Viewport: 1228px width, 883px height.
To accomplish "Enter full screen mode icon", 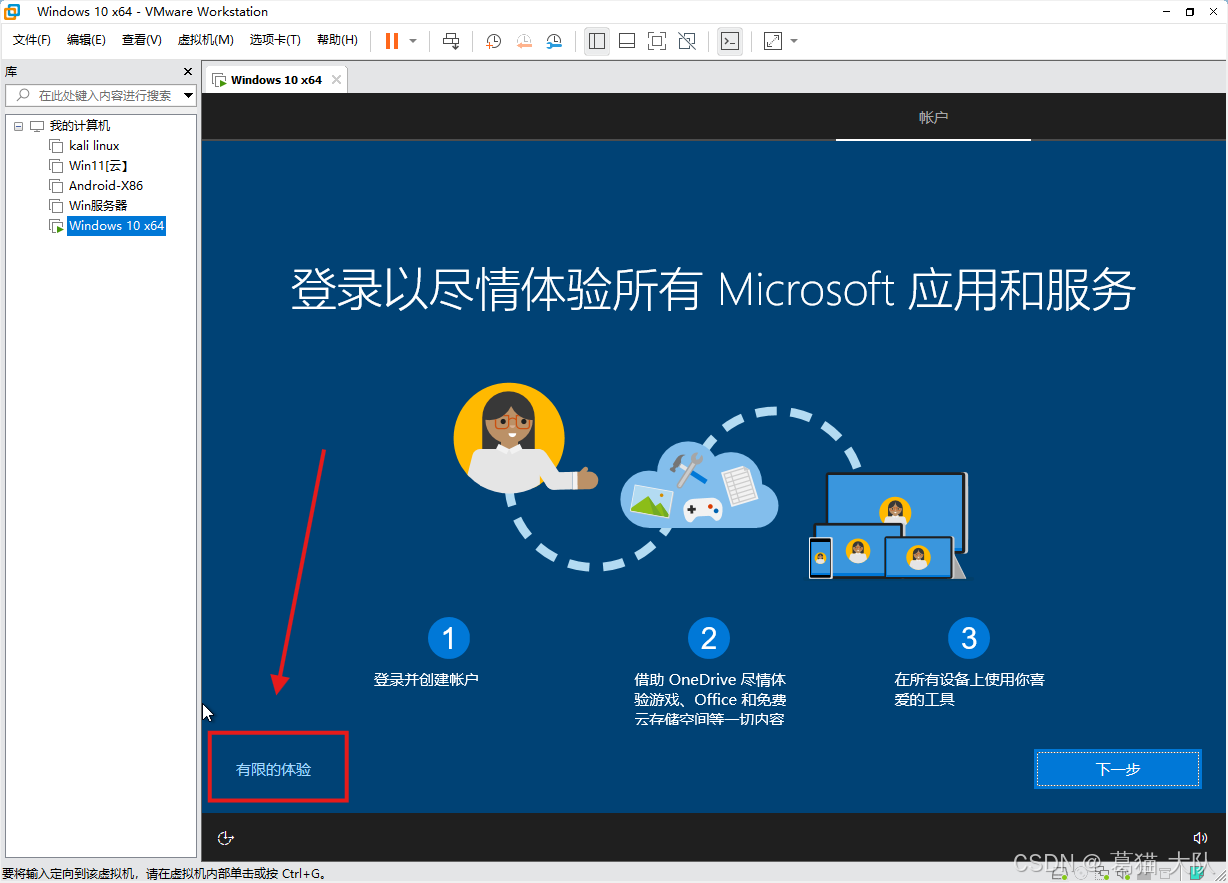I will pyautogui.click(x=657, y=41).
